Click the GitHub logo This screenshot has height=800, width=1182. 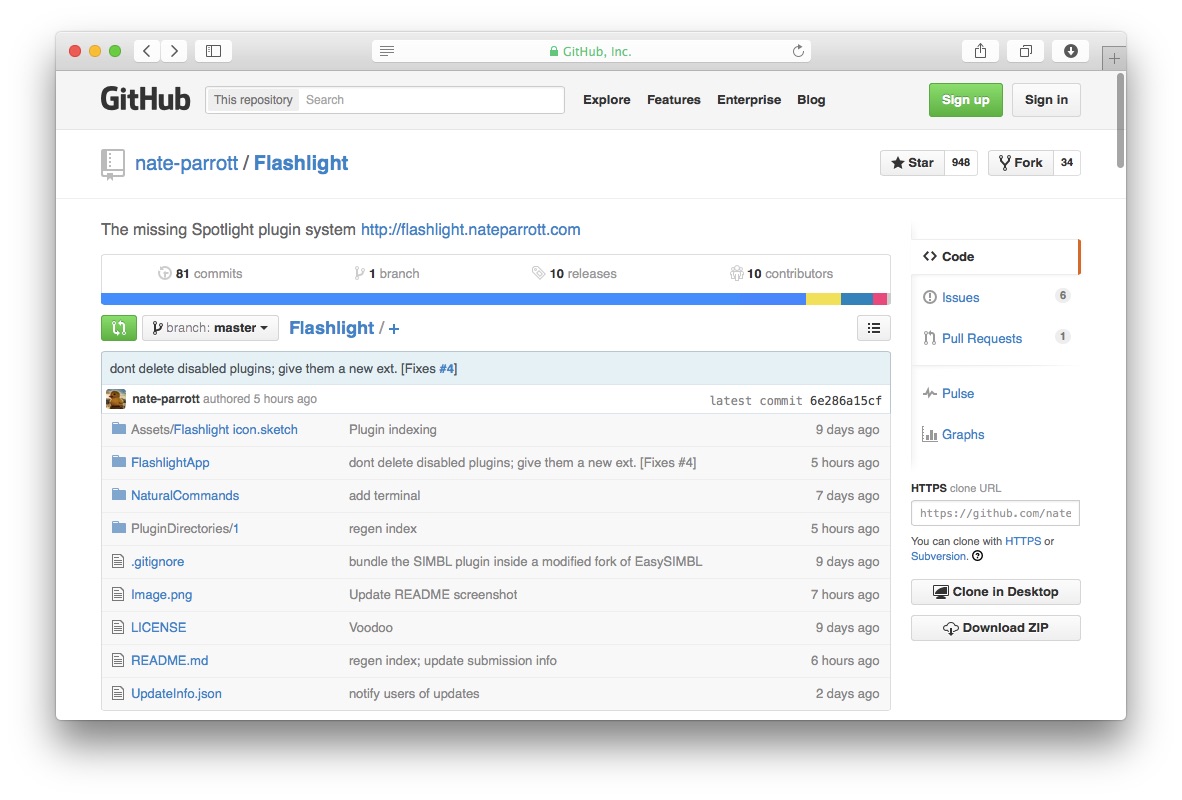click(x=145, y=100)
